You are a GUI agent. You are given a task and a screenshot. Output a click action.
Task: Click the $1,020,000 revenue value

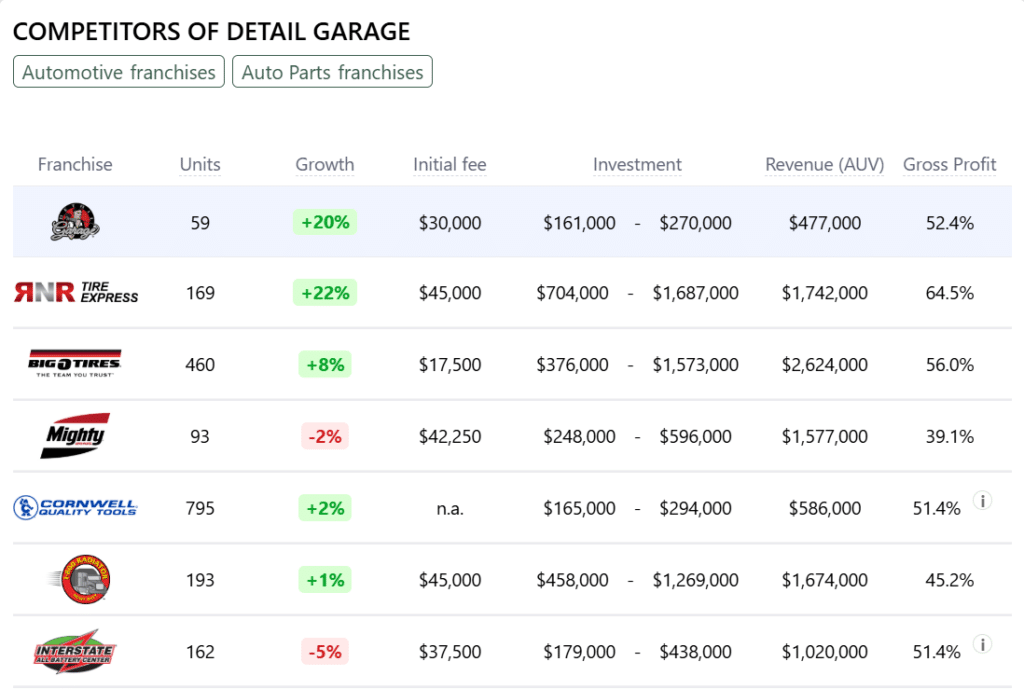[x=825, y=652]
